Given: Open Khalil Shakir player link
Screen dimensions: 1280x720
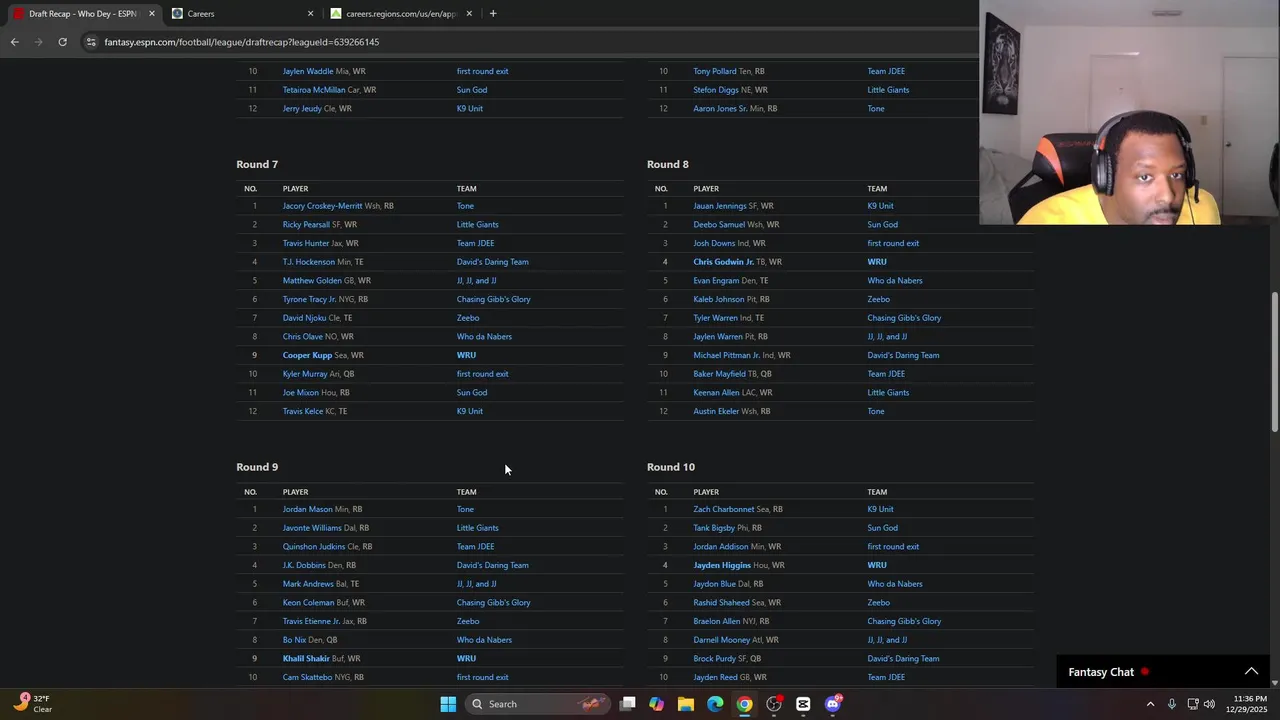Looking at the screenshot, I should [x=306, y=659].
